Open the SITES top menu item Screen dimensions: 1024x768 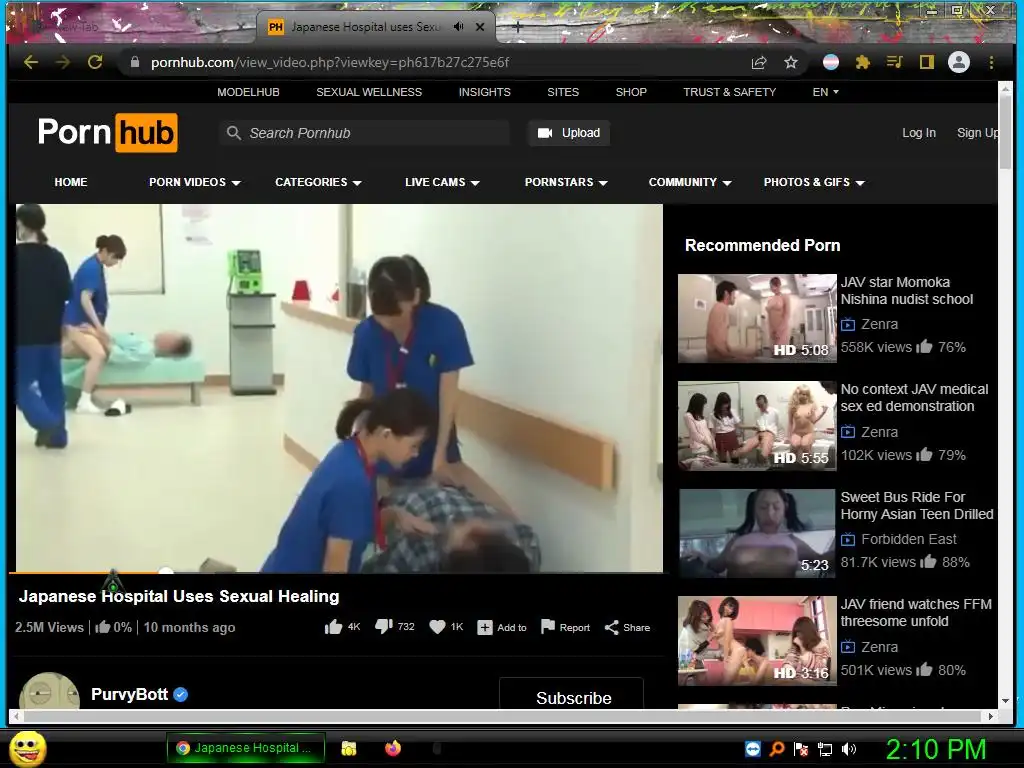pyautogui.click(x=563, y=92)
